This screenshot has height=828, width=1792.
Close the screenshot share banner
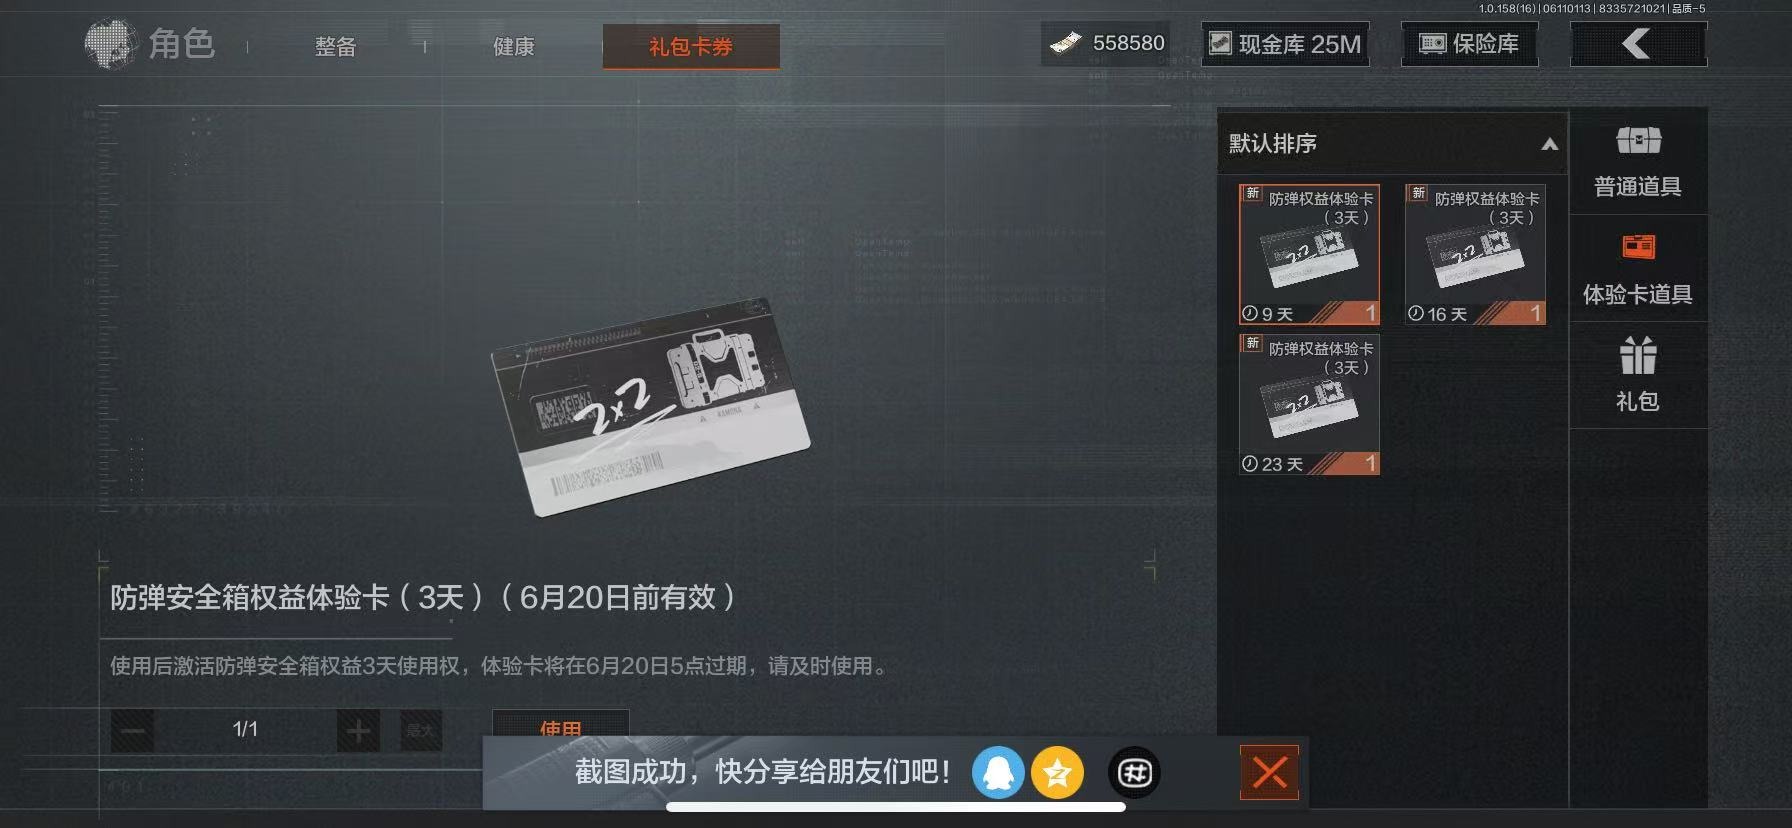(x=1270, y=772)
